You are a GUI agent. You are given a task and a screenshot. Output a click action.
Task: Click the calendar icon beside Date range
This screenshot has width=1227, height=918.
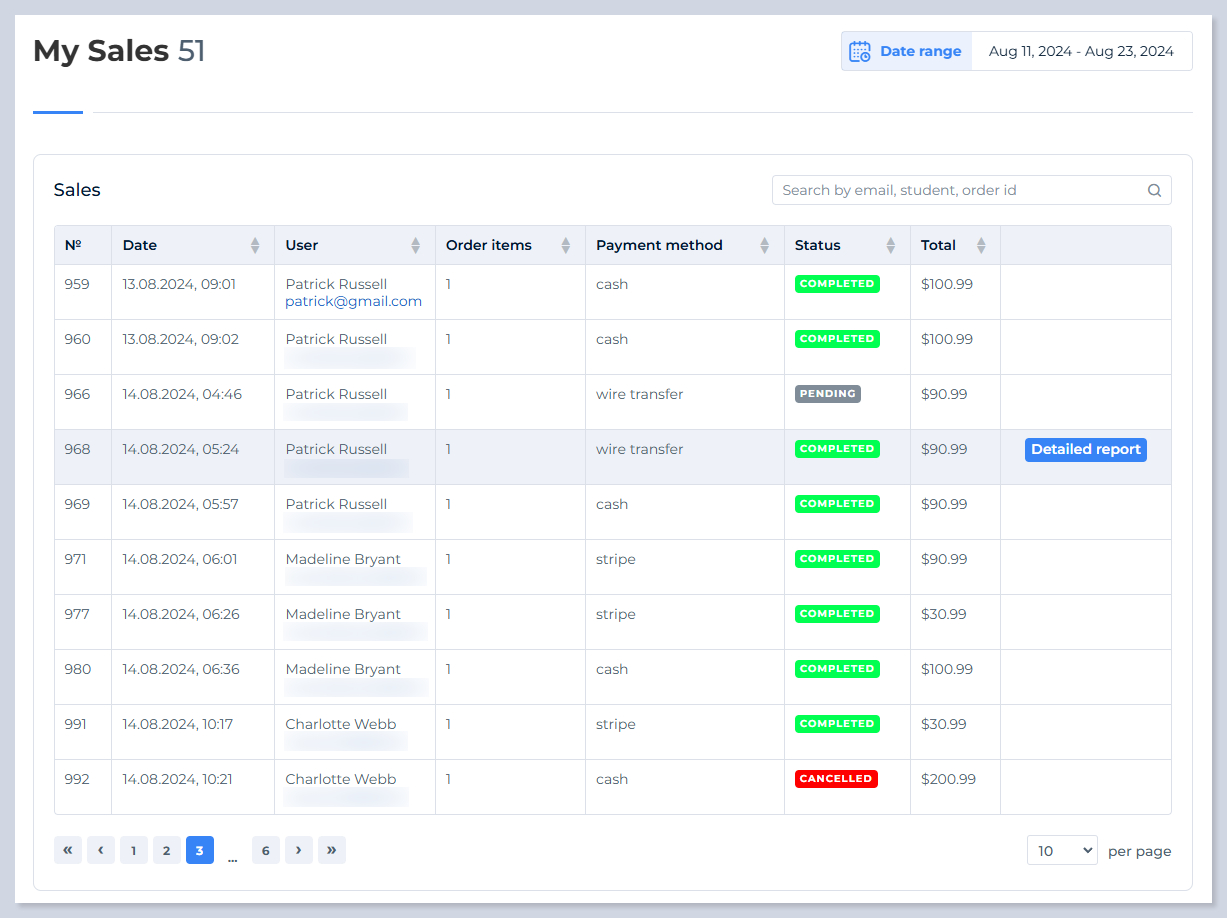(x=859, y=51)
